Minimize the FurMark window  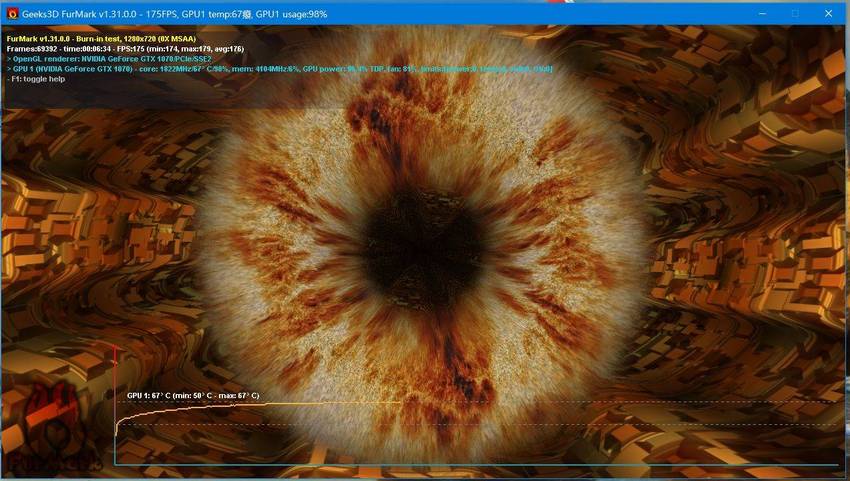[x=762, y=14]
